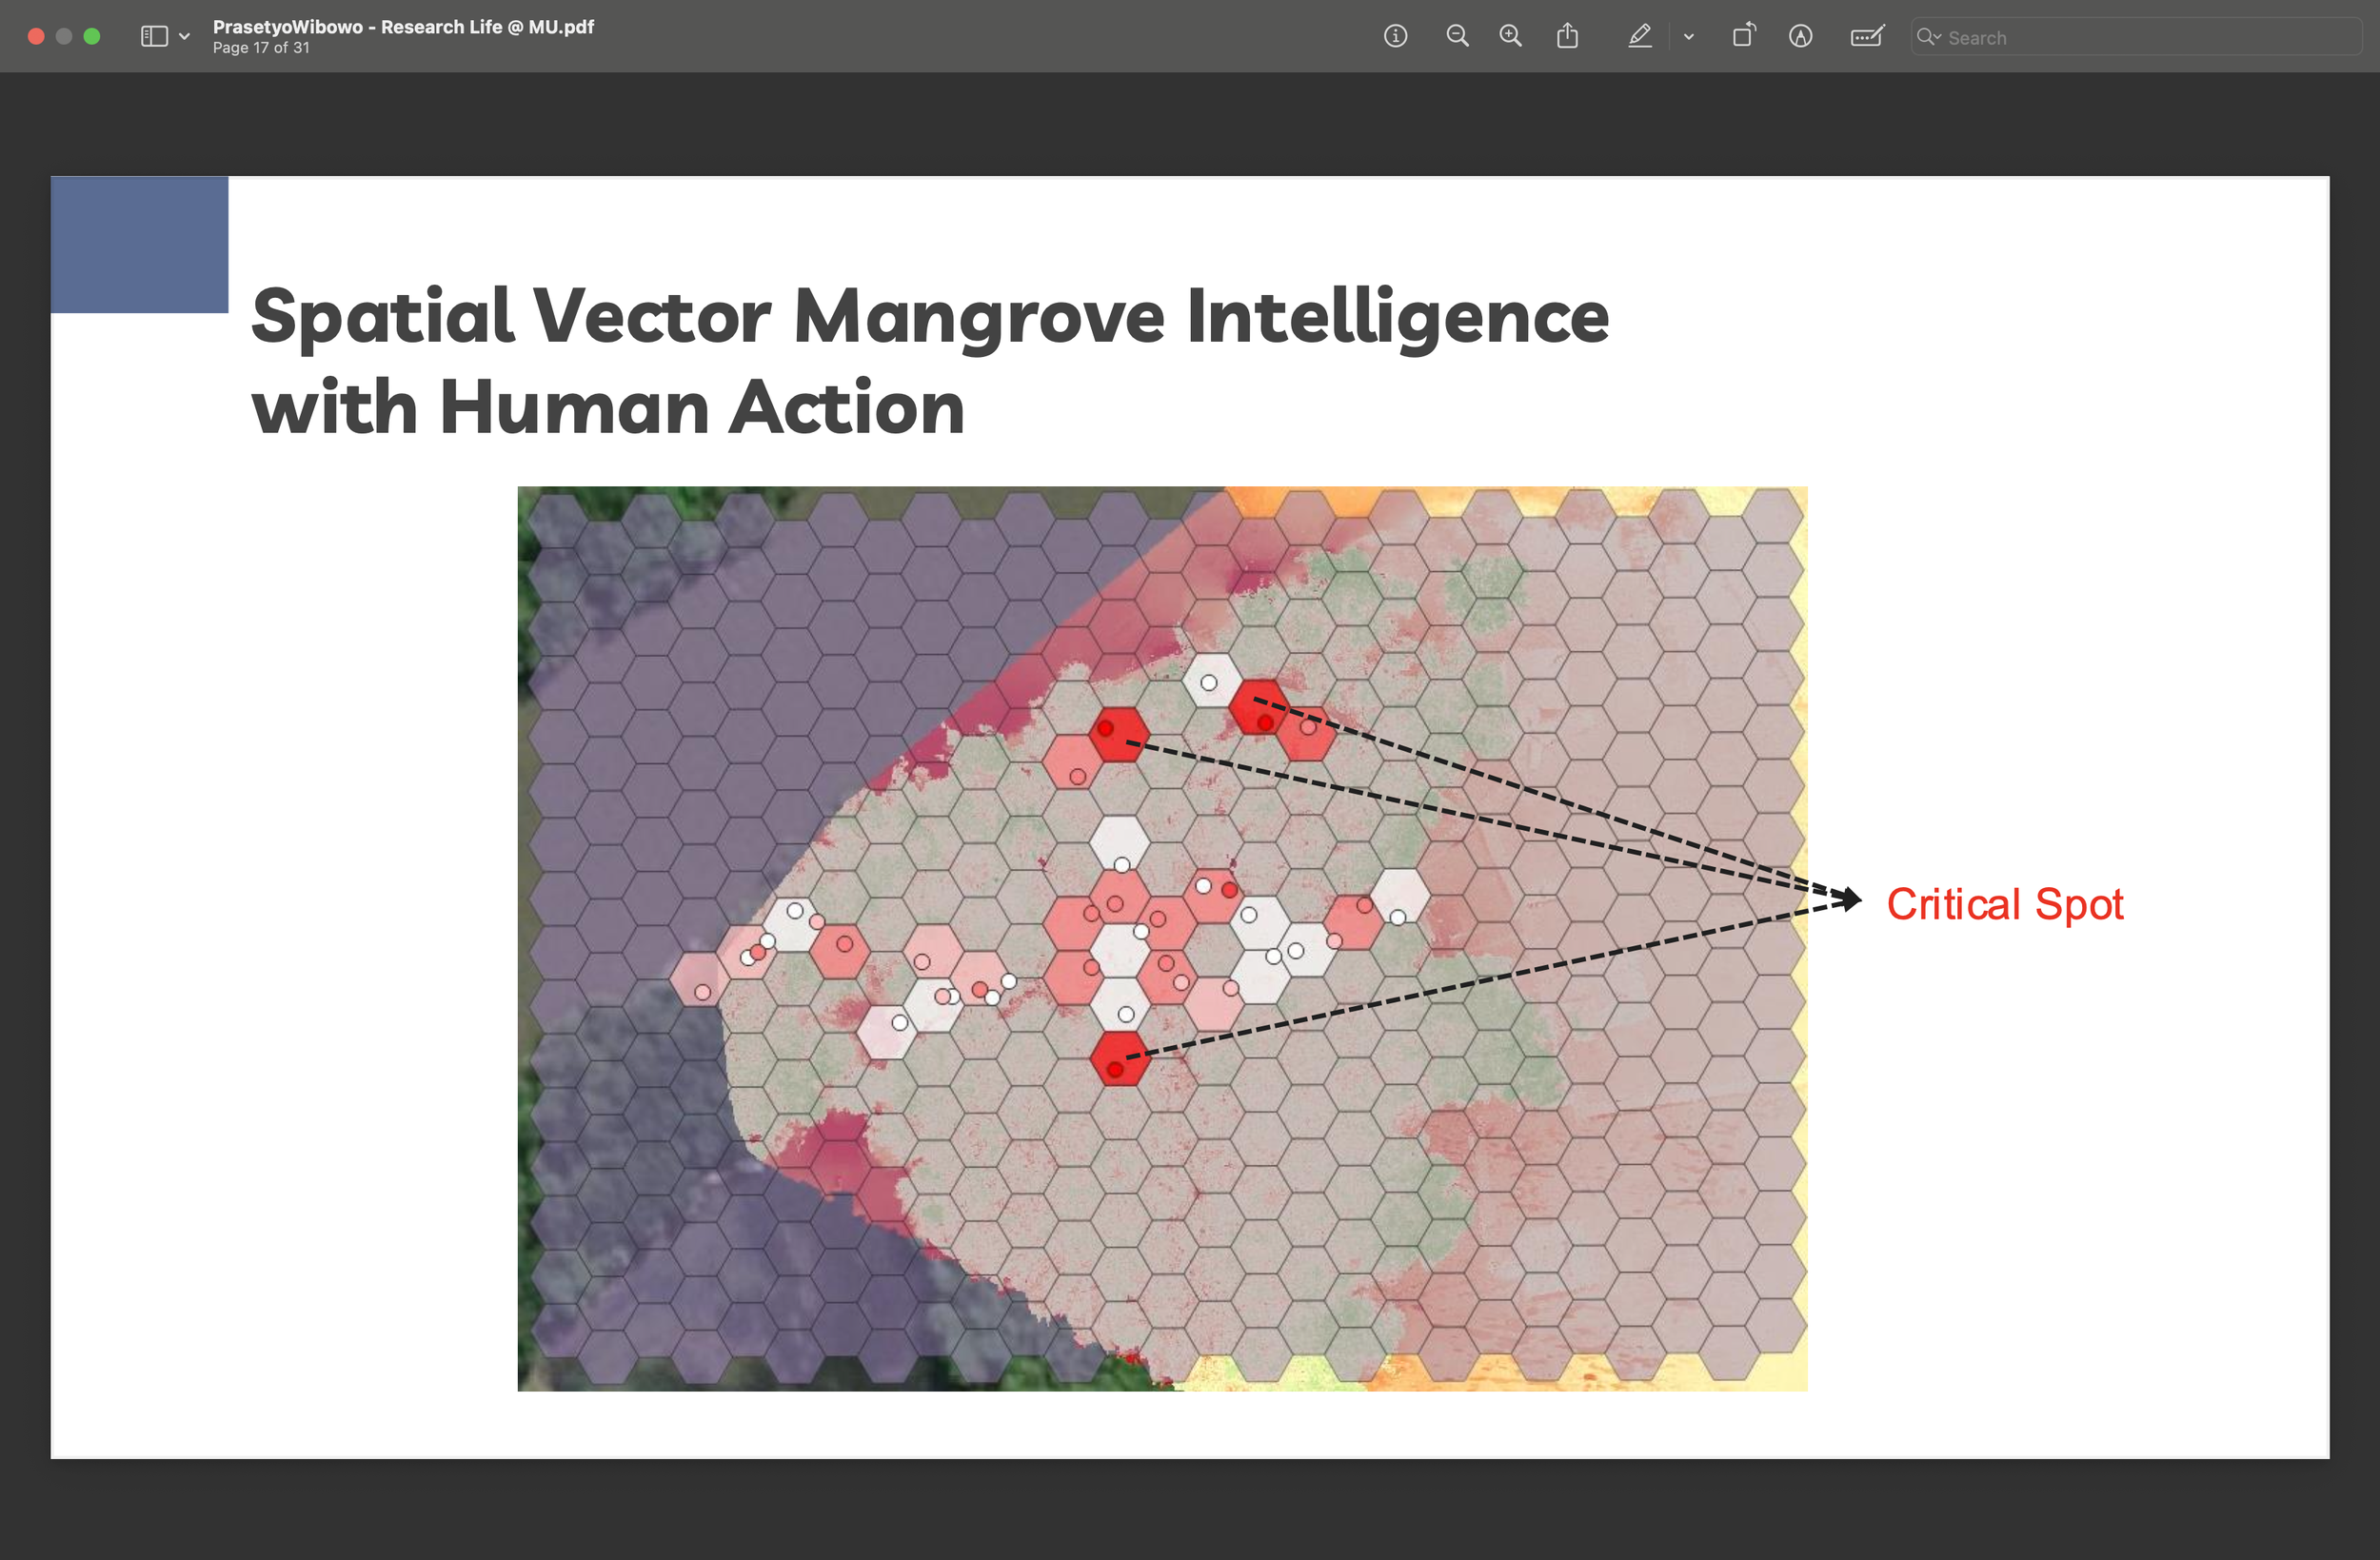Expand the search options magnifier menu

[1928, 37]
